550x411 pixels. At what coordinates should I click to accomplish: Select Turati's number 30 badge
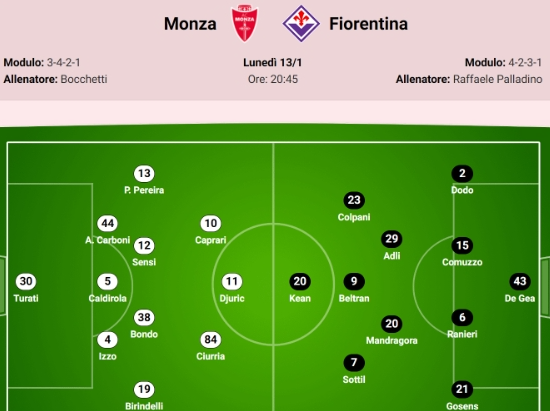point(26,281)
